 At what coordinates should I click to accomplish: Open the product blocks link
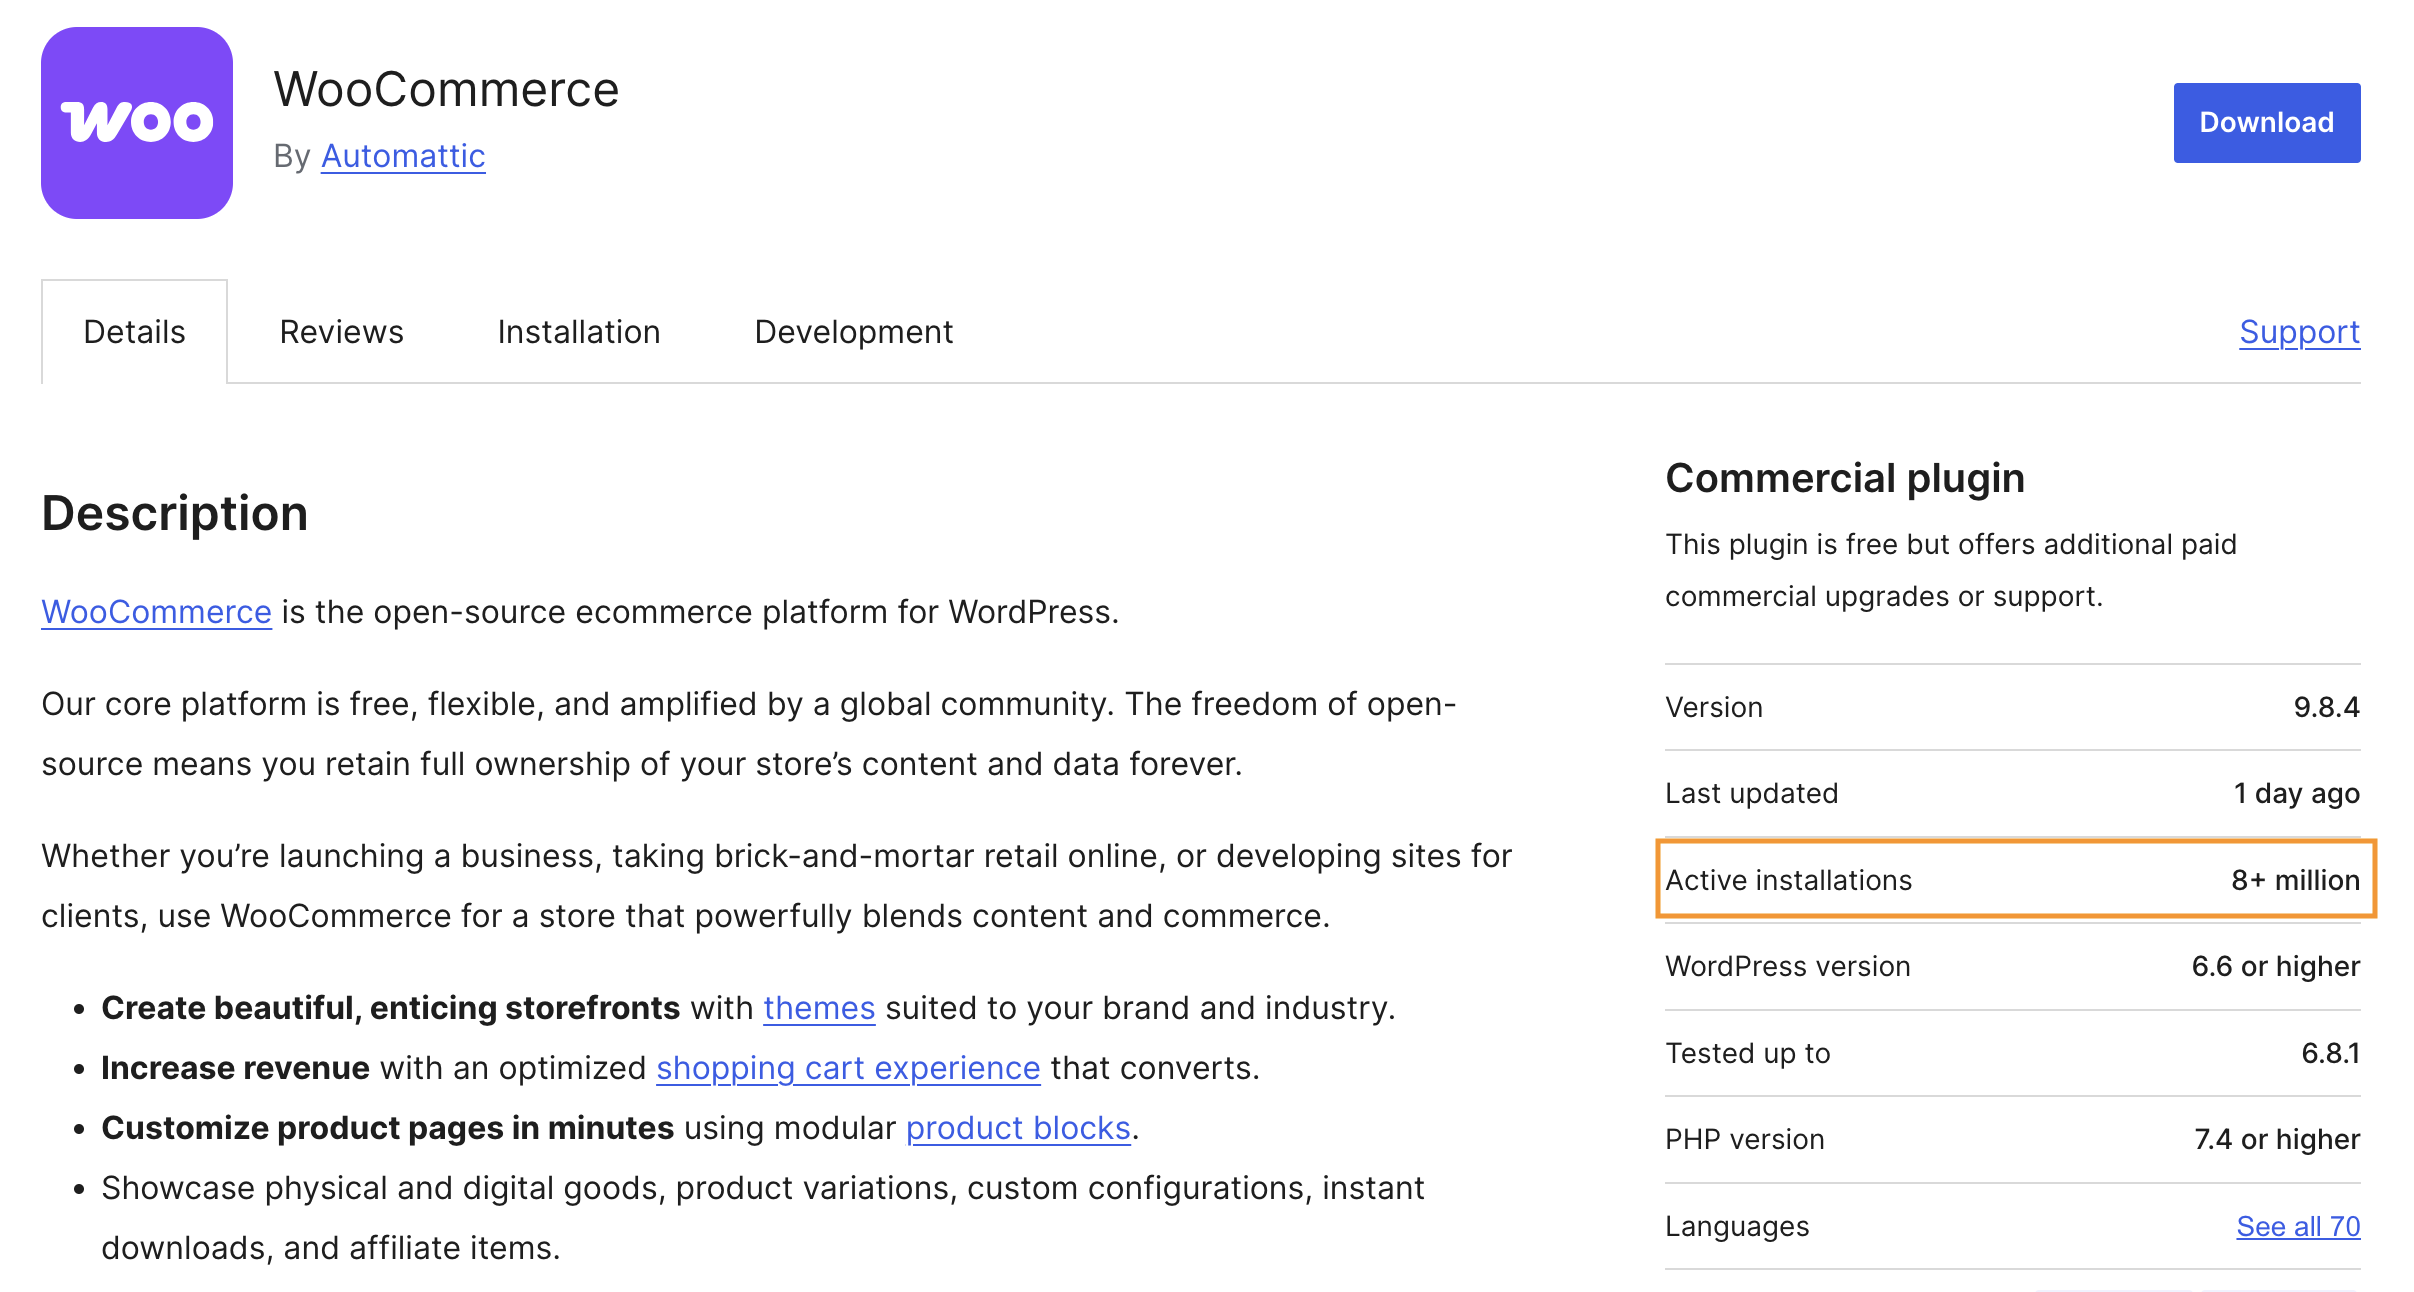click(x=1018, y=1128)
